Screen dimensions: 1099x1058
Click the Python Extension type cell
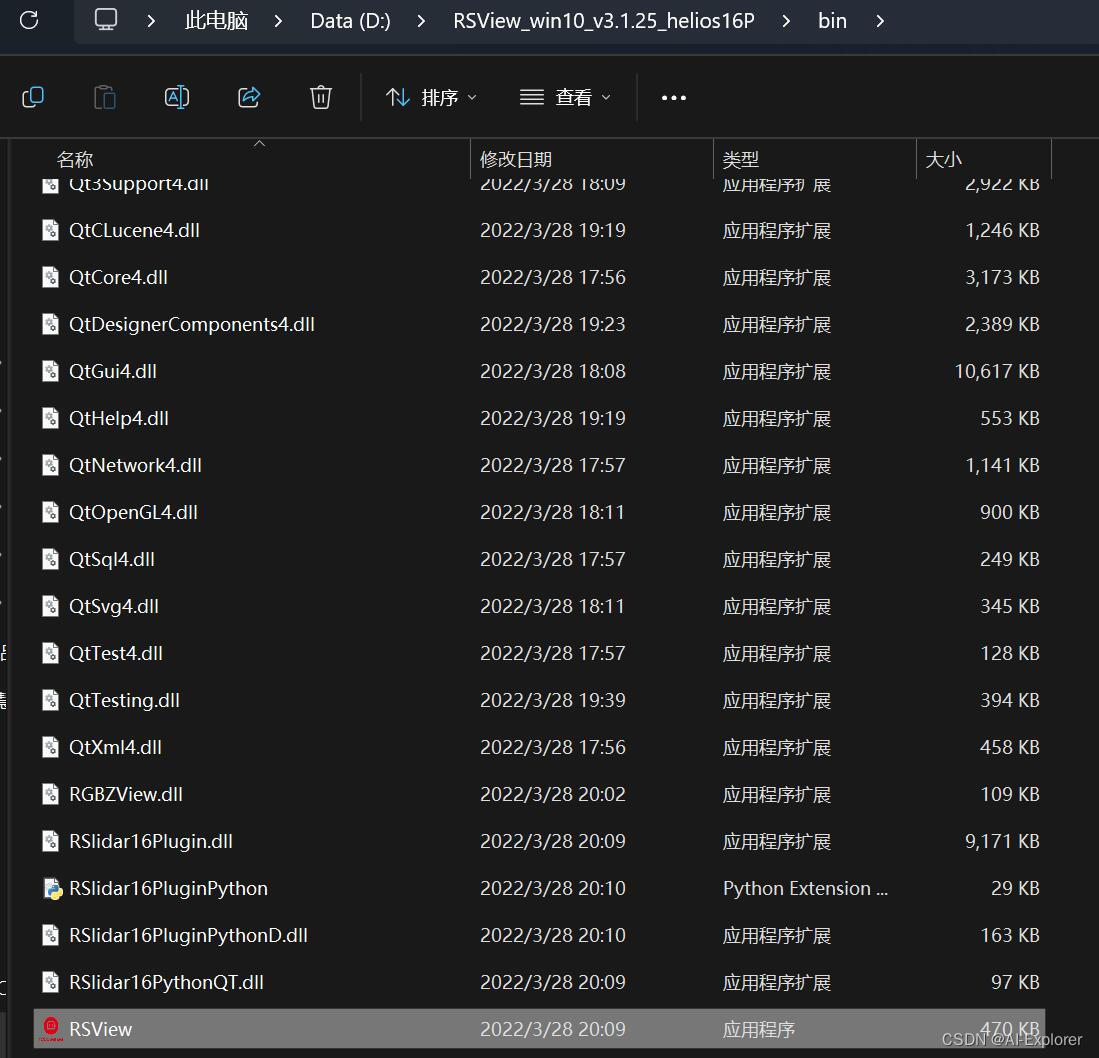click(x=805, y=888)
